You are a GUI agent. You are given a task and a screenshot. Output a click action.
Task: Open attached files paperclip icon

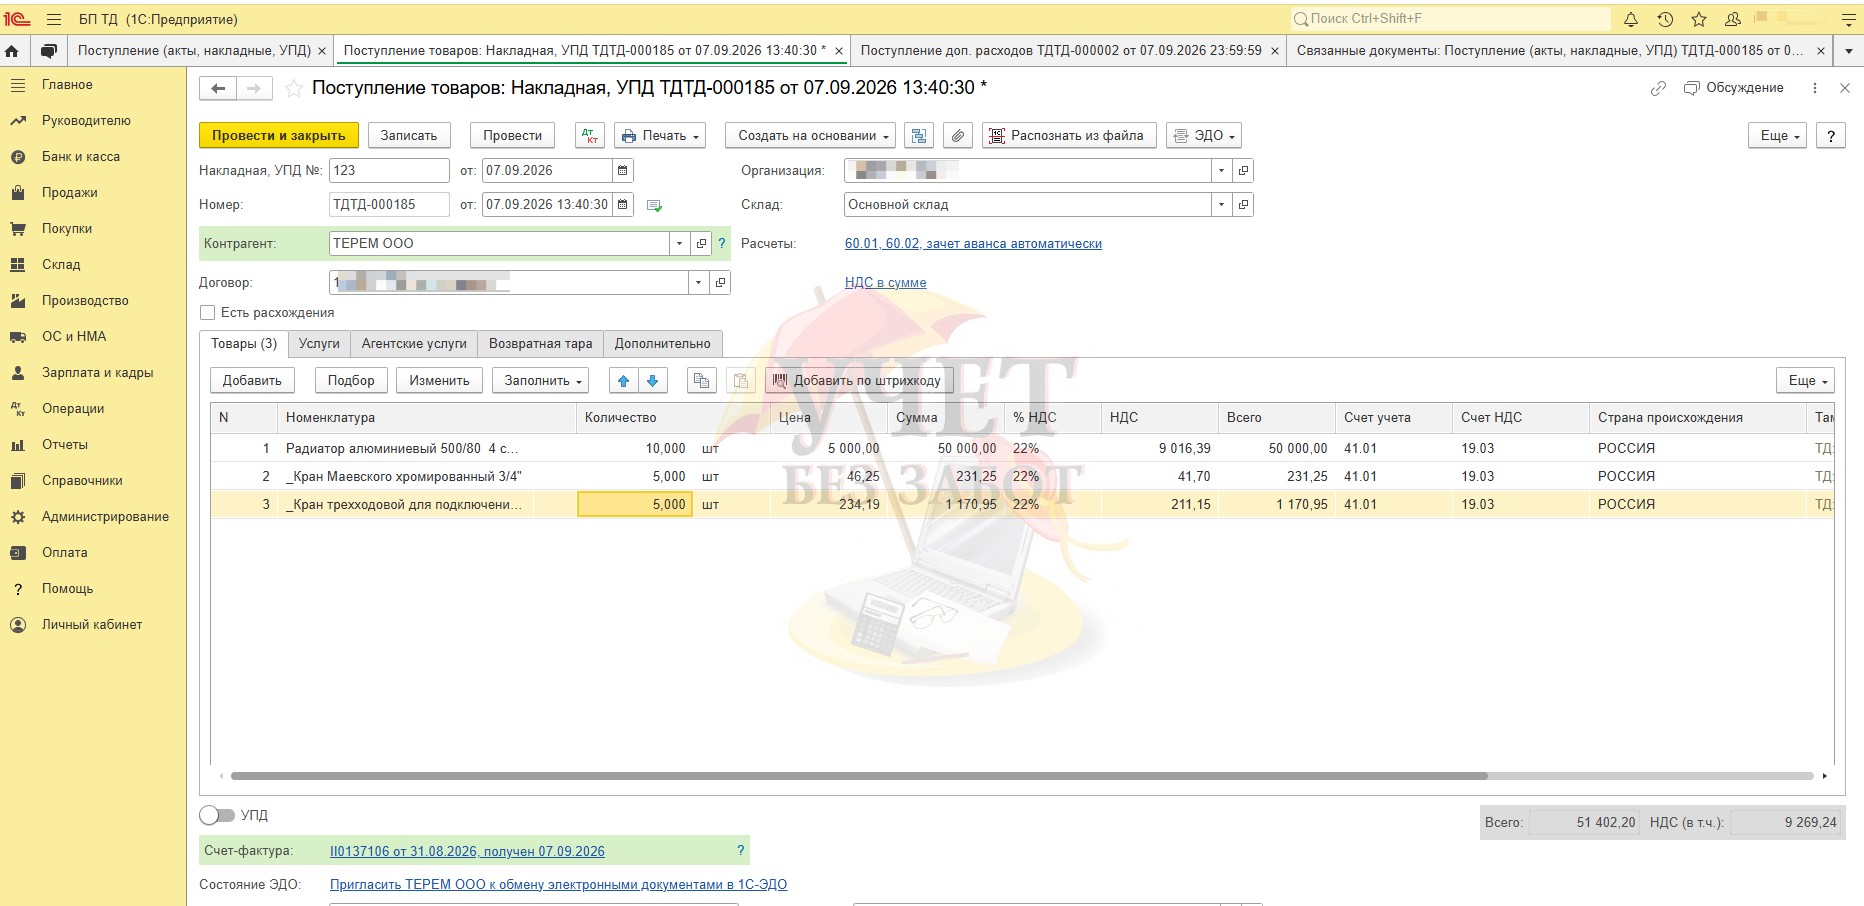958,136
